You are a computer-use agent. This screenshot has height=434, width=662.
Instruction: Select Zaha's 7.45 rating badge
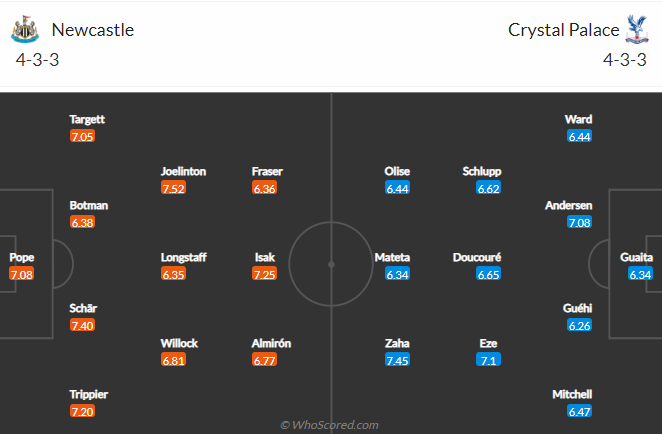pyautogui.click(x=397, y=361)
